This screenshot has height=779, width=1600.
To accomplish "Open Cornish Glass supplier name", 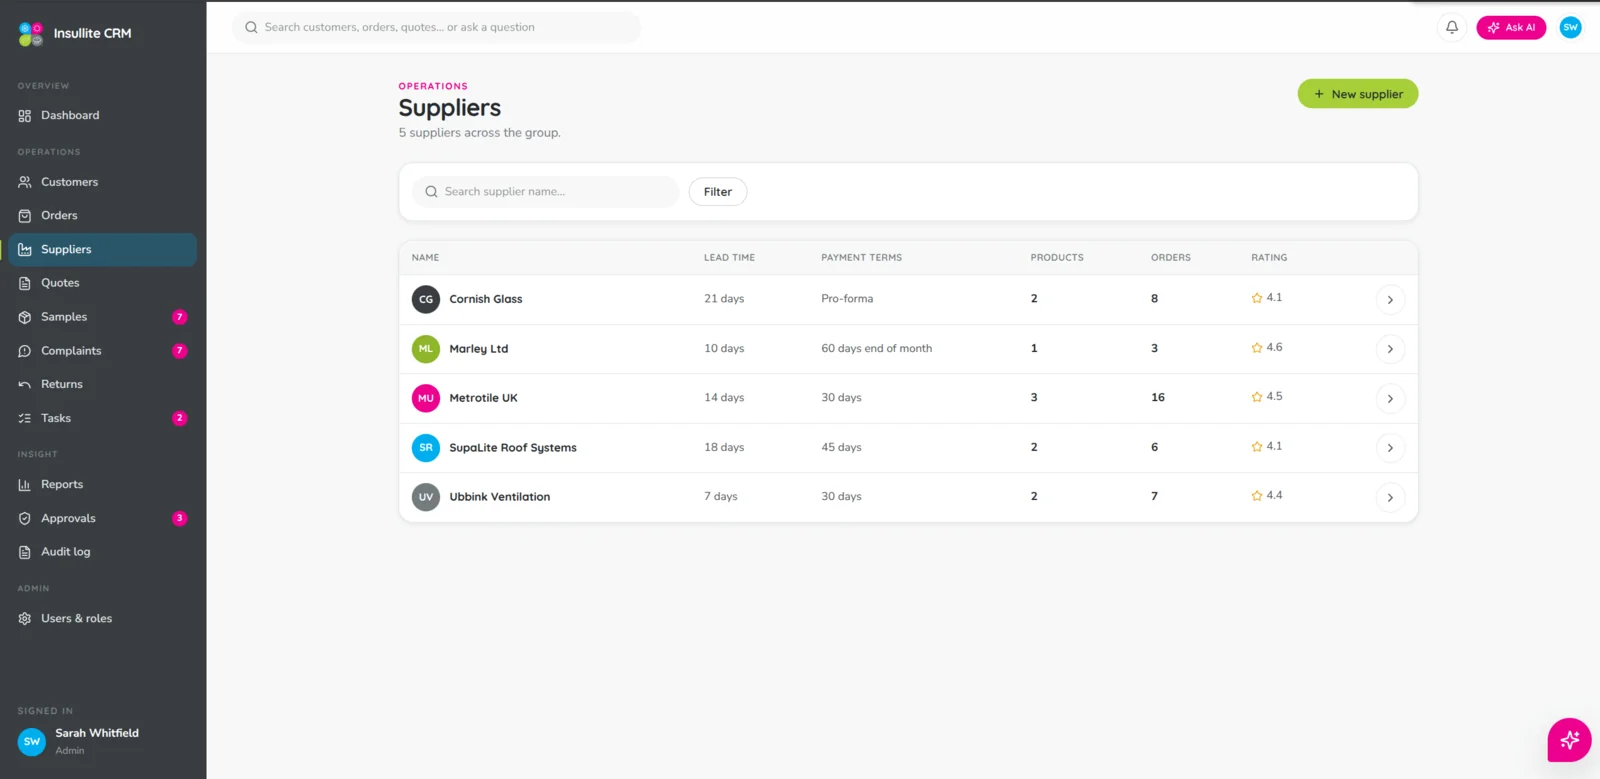I will point(486,299).
